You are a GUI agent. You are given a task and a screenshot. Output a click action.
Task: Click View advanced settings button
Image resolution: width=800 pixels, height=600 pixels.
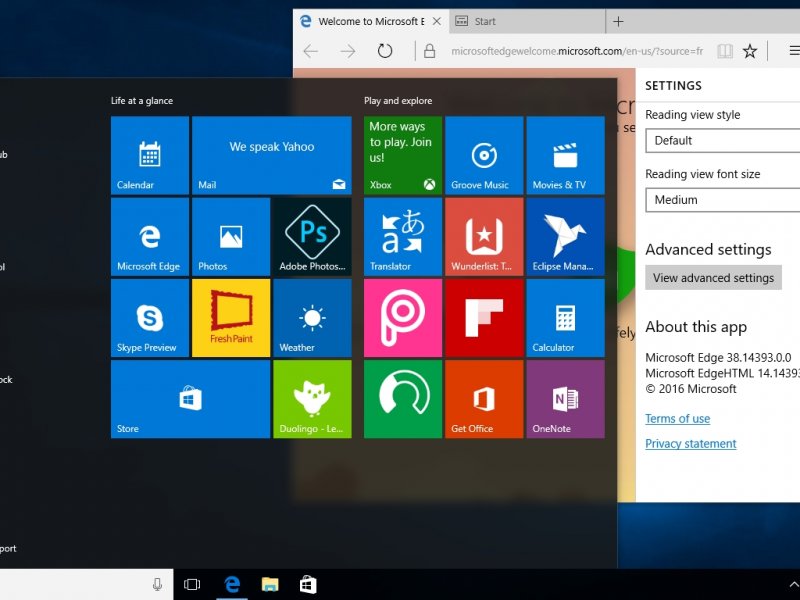tap(713, 278)
